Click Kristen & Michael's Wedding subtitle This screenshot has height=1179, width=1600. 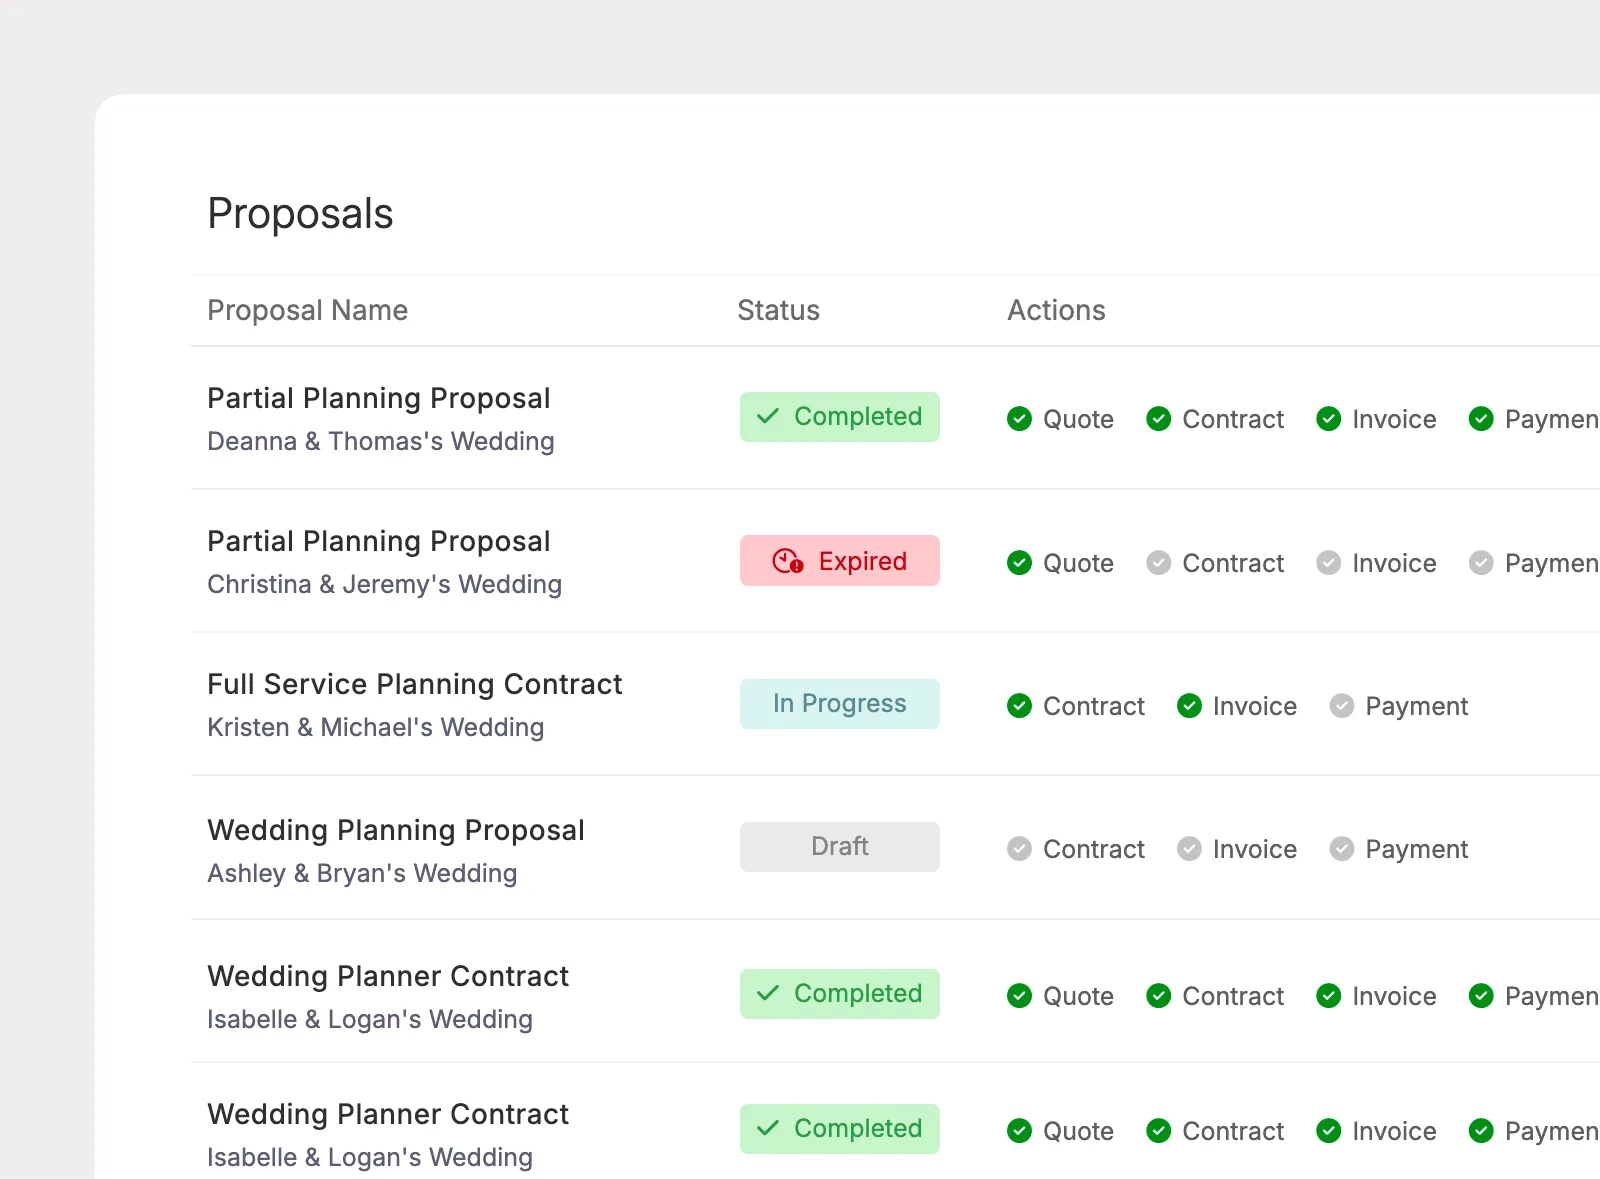point(376,727)
